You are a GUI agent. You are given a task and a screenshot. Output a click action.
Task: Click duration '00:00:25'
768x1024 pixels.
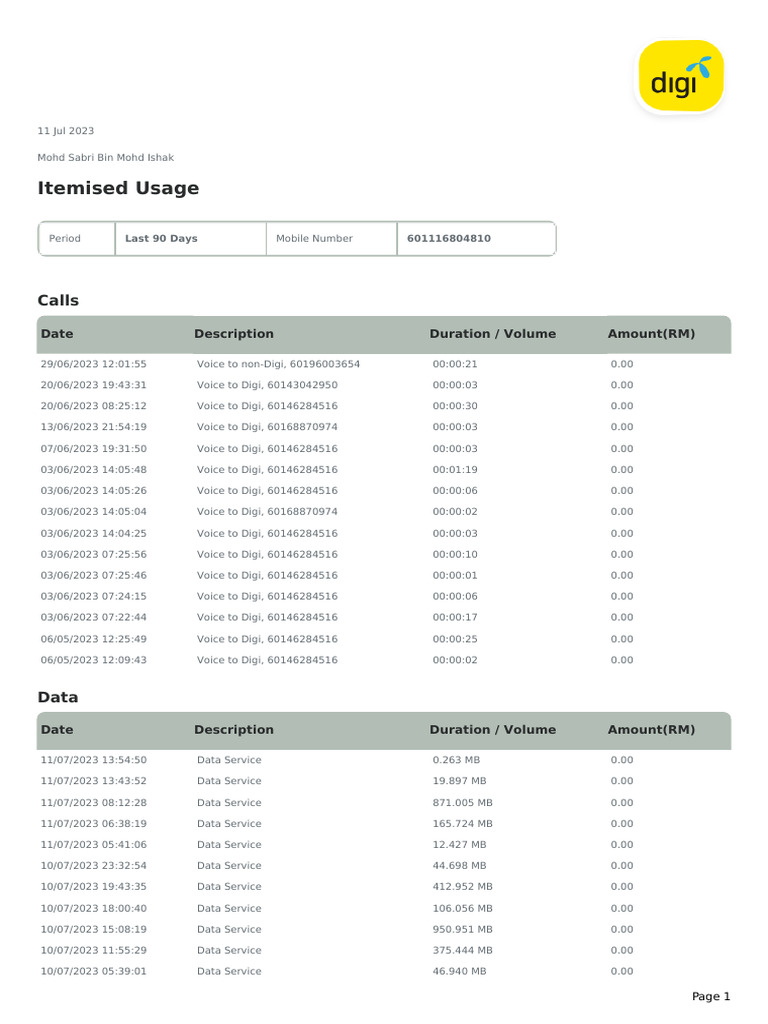pyautogui.click(x=455, y=639)
